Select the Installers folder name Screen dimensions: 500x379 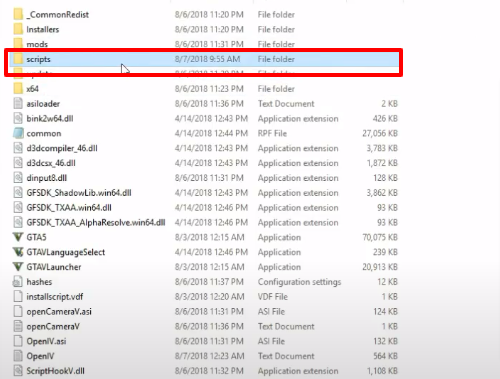(43, 29)
